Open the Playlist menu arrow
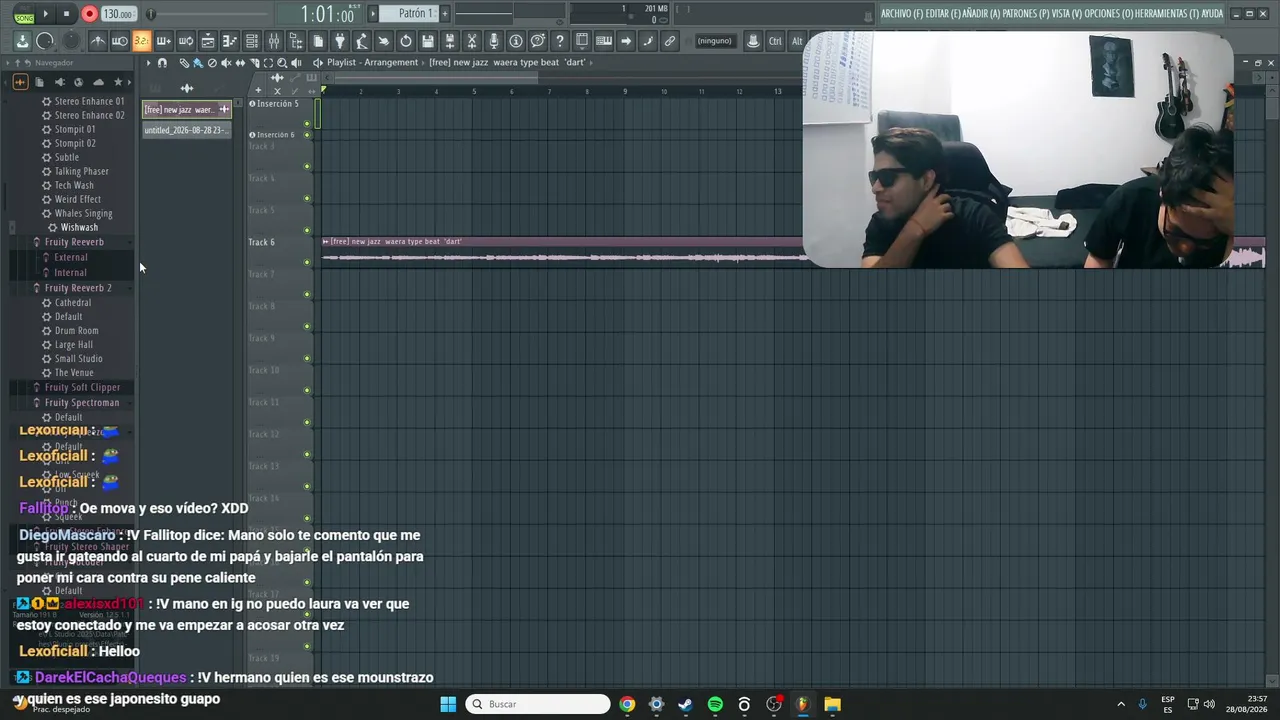 148,63
